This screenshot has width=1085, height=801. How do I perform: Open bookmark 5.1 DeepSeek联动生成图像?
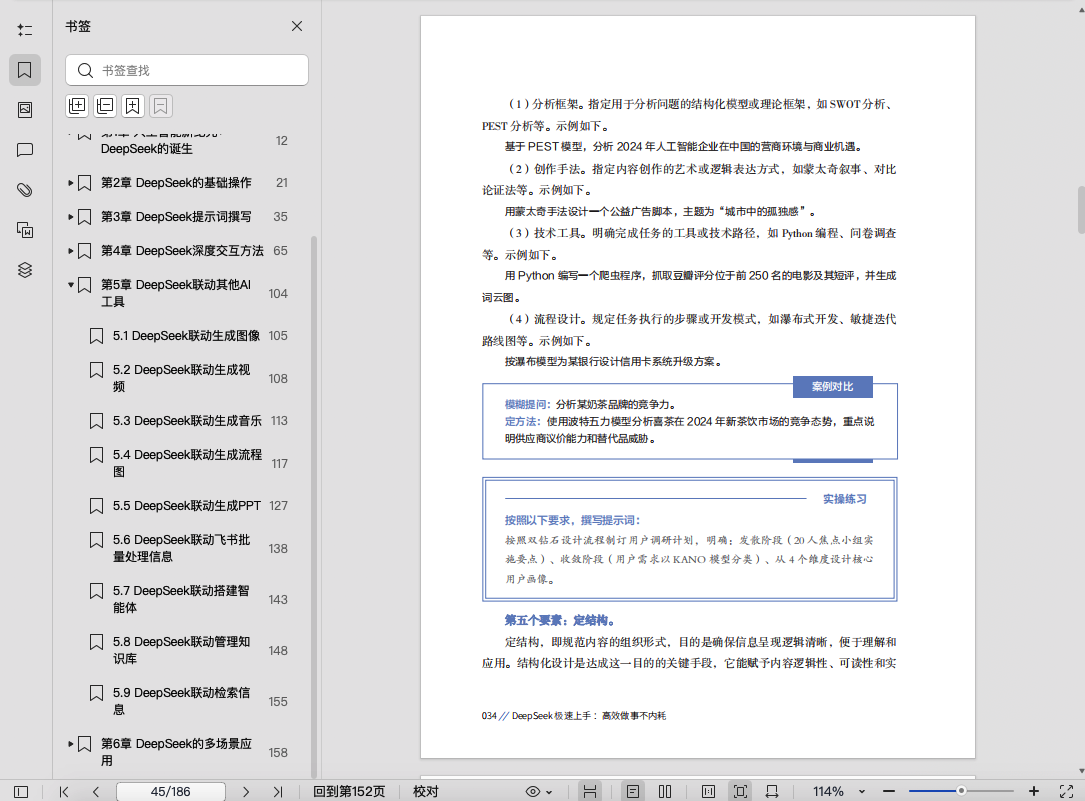(186, 335)
